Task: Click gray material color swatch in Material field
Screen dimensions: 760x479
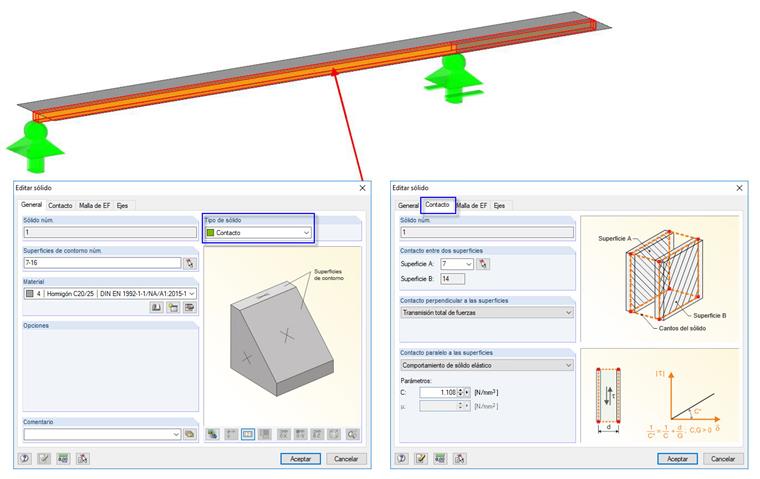Action: pyautogui.click(x=30, y=293)
